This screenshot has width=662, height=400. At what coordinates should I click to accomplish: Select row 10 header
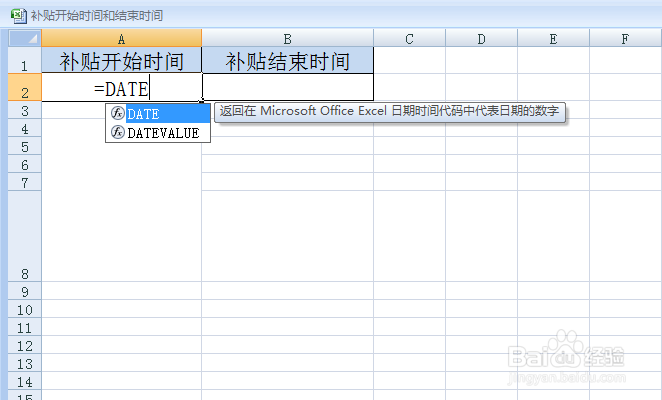[x=25, y=309]
